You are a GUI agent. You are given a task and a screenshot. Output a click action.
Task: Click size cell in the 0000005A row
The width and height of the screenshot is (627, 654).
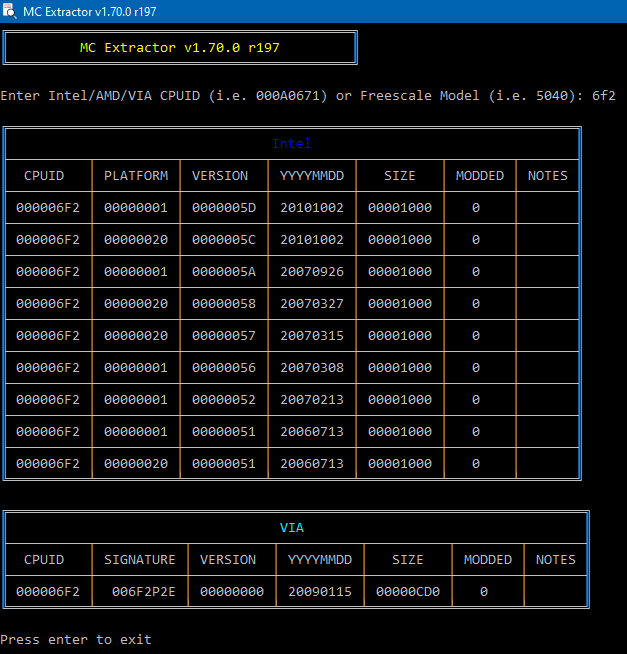(x=400, y=272)
